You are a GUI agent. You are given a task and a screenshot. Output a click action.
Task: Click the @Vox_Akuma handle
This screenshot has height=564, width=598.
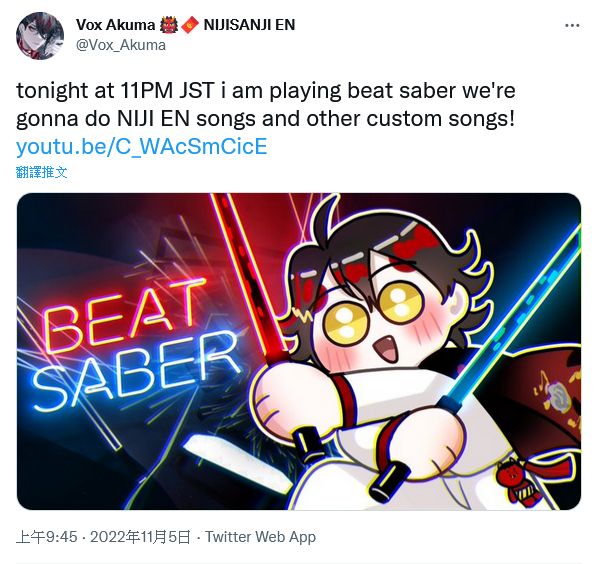click(121, 45)
